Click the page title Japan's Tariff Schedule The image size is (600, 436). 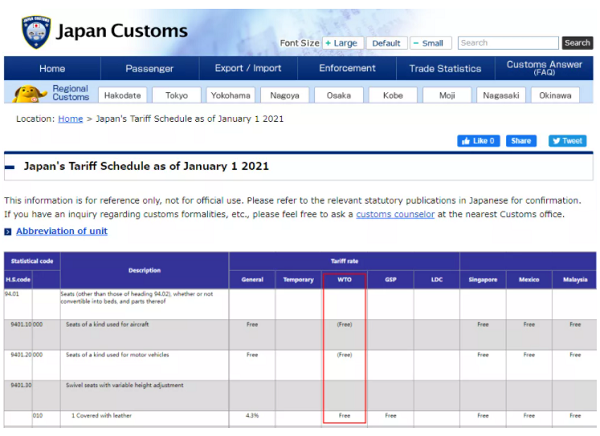click(x=146, y=166)
